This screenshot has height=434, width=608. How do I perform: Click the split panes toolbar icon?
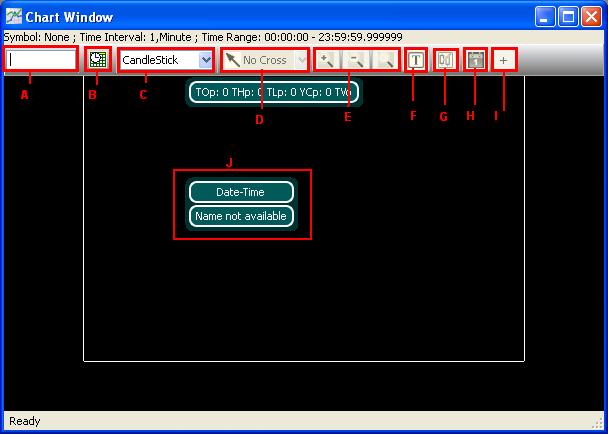click(x=446, y=60)
